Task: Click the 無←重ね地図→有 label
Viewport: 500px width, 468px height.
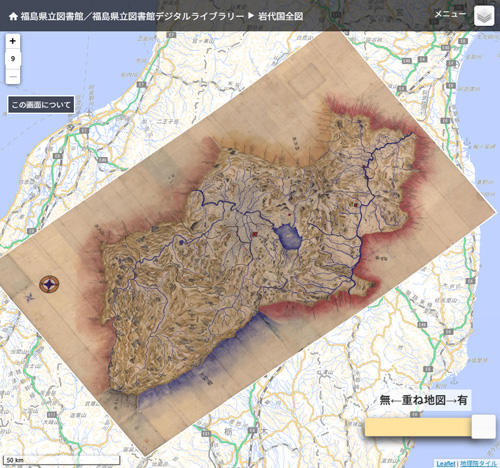Action: coord(423,400)
